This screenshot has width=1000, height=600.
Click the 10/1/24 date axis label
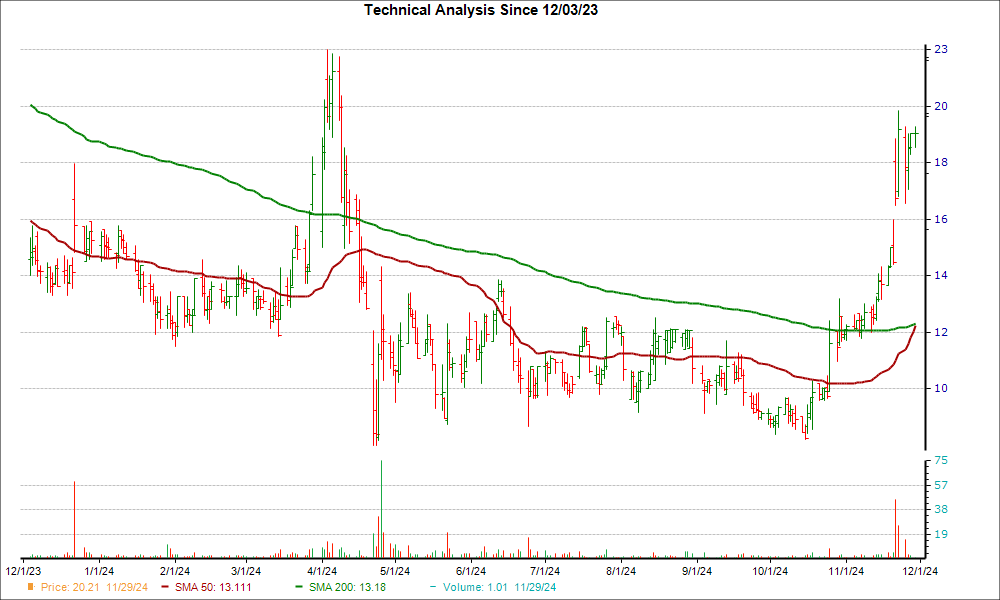[770, 571]
